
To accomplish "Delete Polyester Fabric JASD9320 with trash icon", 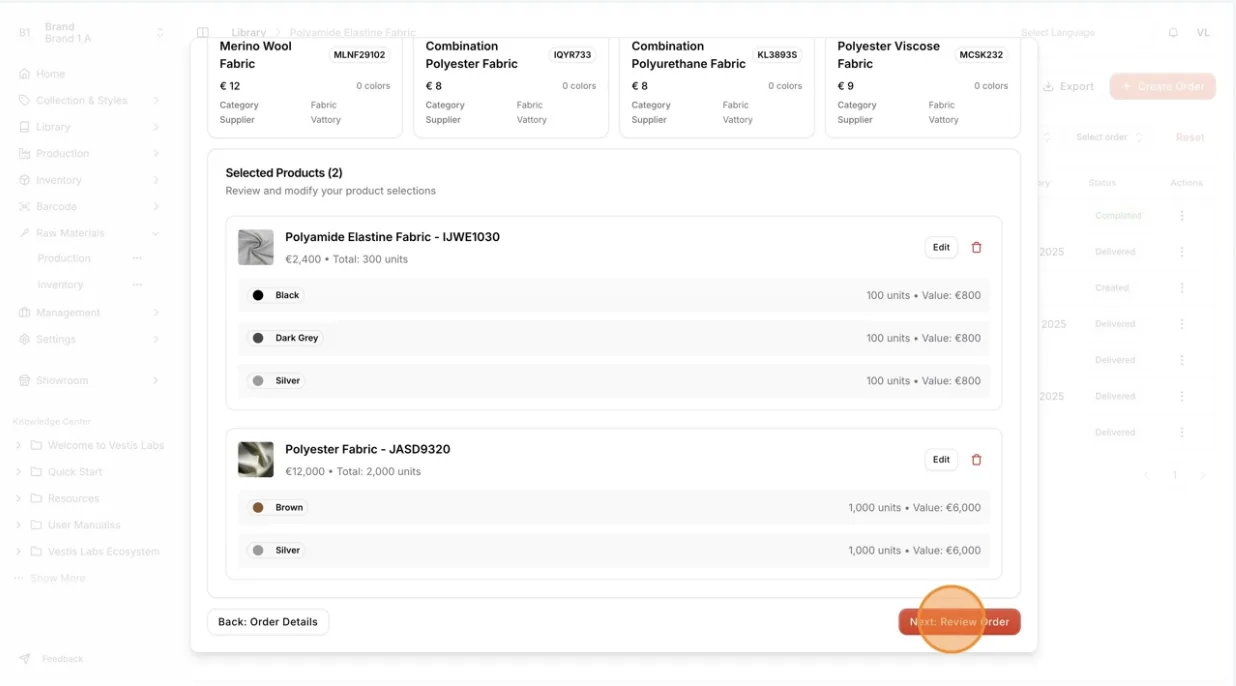I will 977,460.
